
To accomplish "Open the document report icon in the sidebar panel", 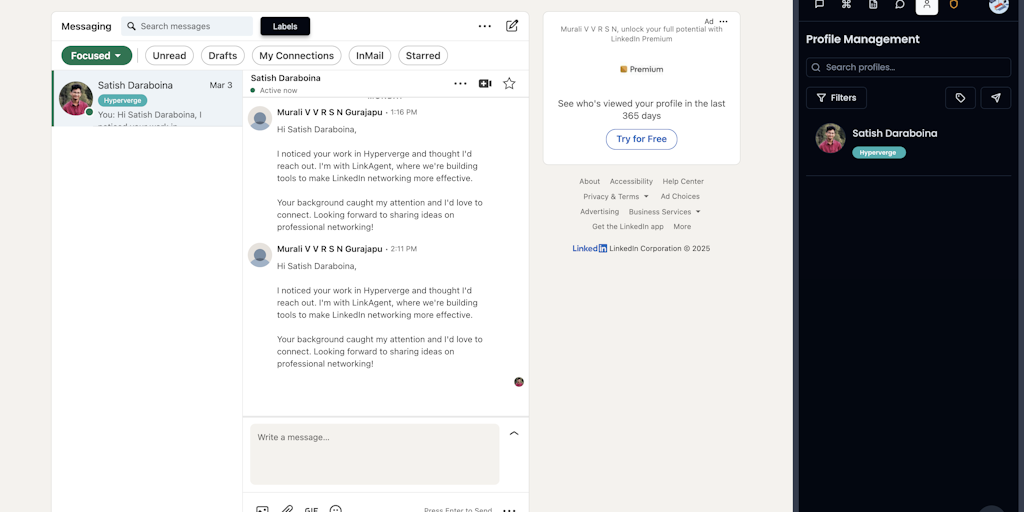I will click(x=873, y=5).
